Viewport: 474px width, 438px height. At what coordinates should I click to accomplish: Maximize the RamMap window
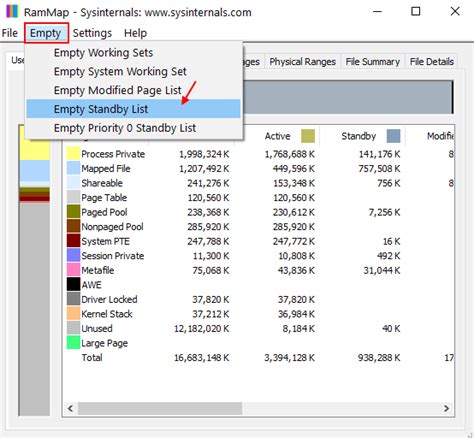tap(416, 12)
